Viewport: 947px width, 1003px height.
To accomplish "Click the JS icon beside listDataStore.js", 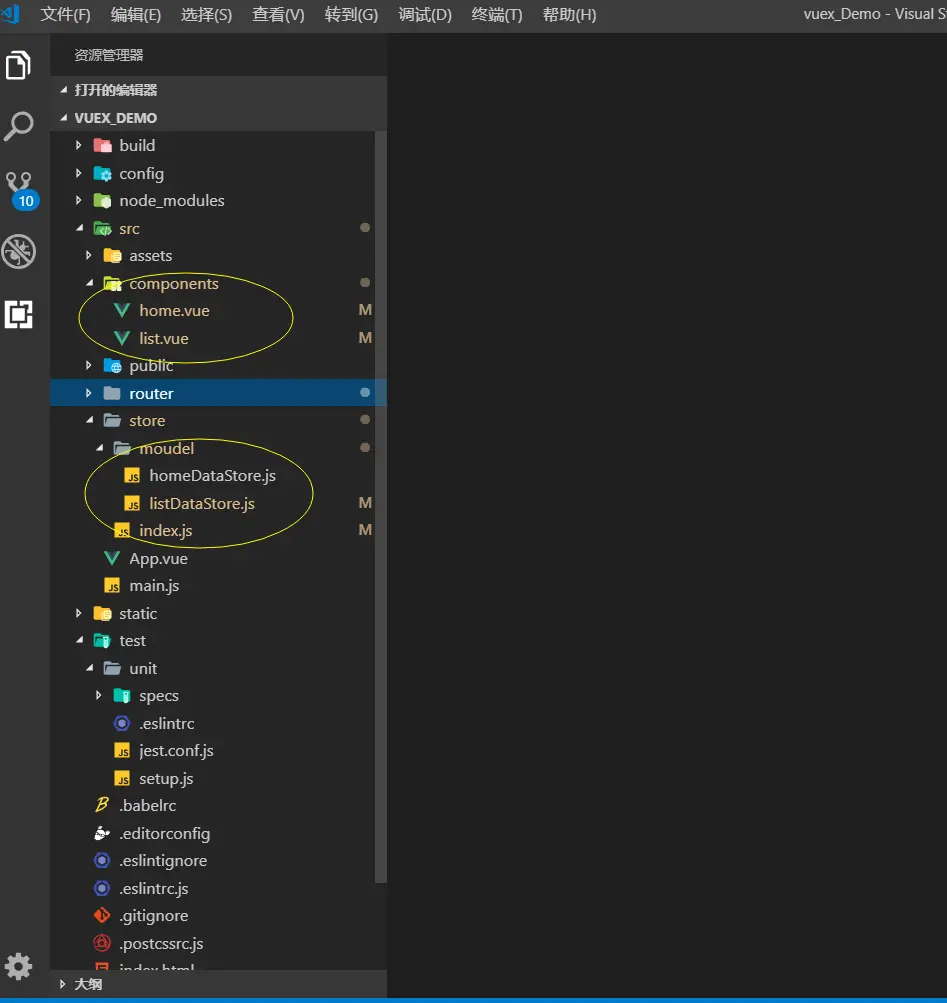I will [132, 503].
